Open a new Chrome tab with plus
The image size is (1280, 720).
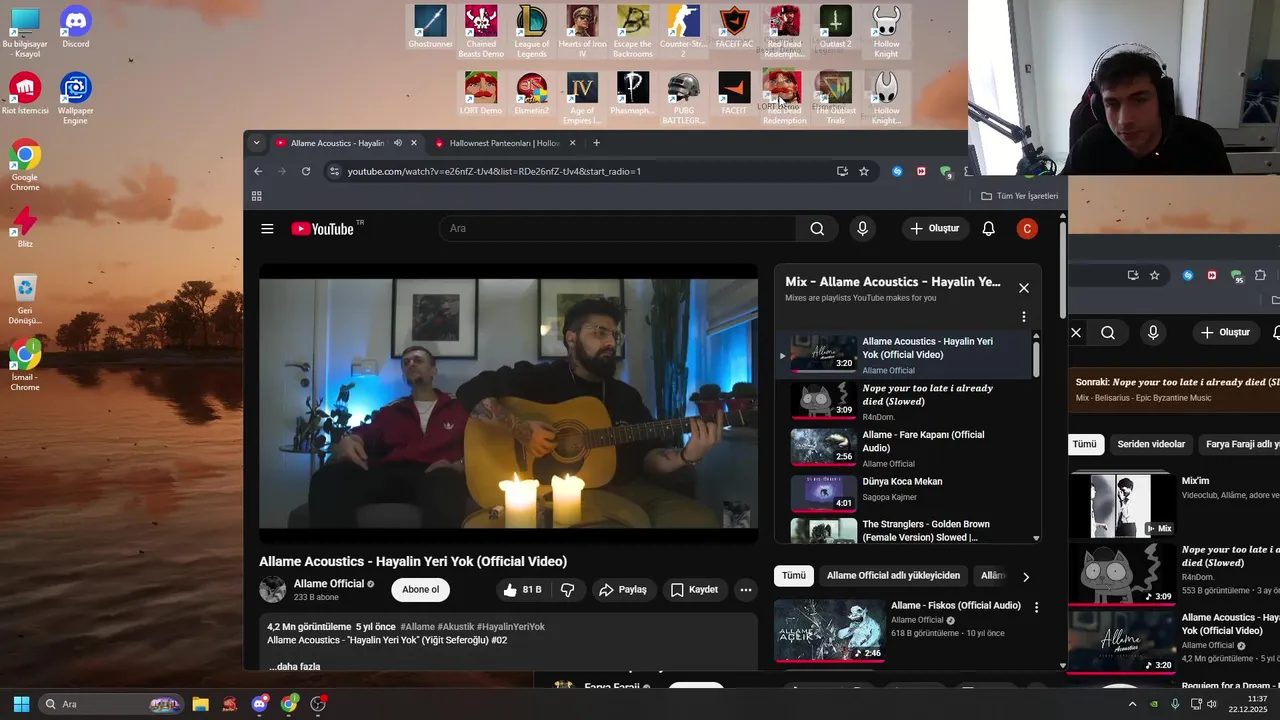click(x=596, y=143)
